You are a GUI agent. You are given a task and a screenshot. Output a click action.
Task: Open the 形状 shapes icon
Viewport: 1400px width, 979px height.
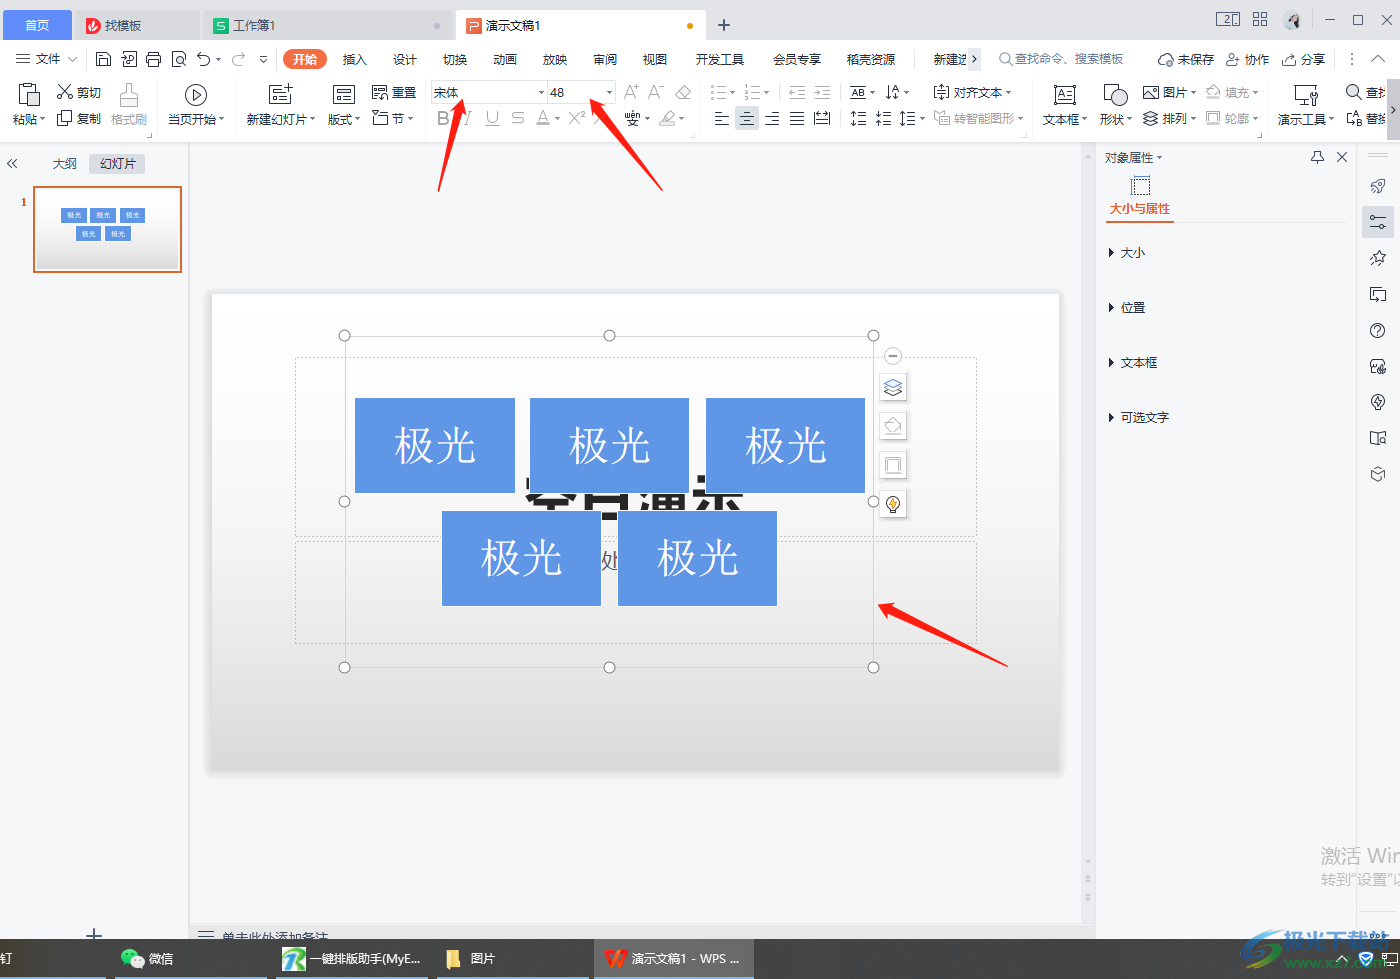point(1115,94)
